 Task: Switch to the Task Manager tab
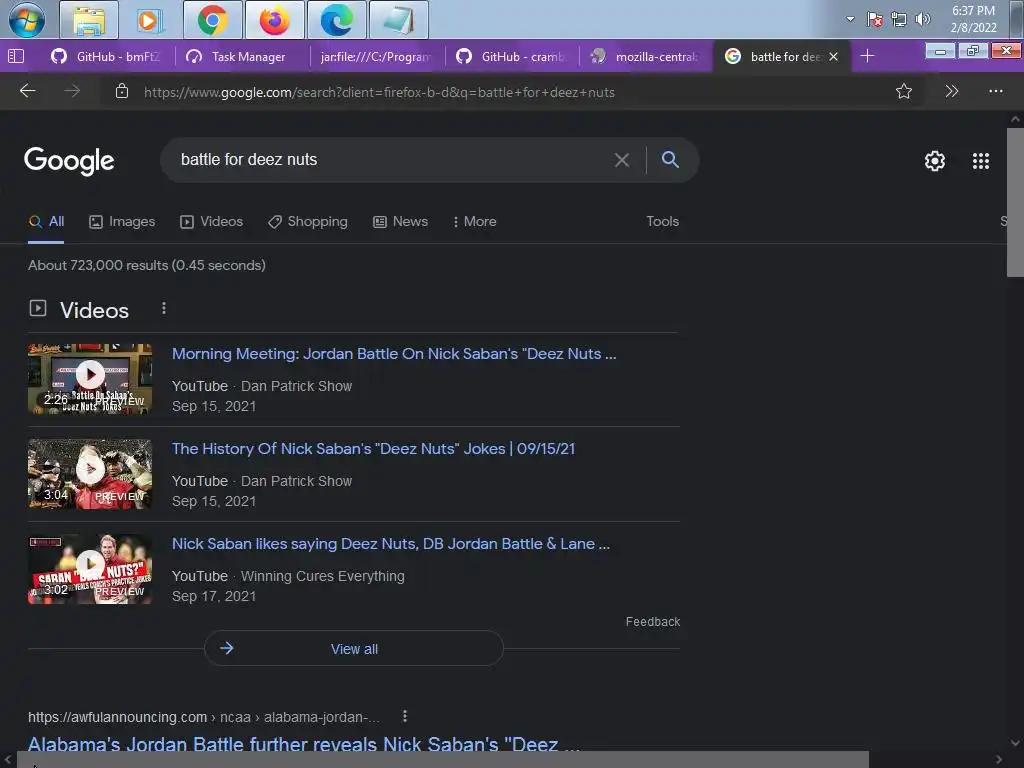[x=241, y=57]
